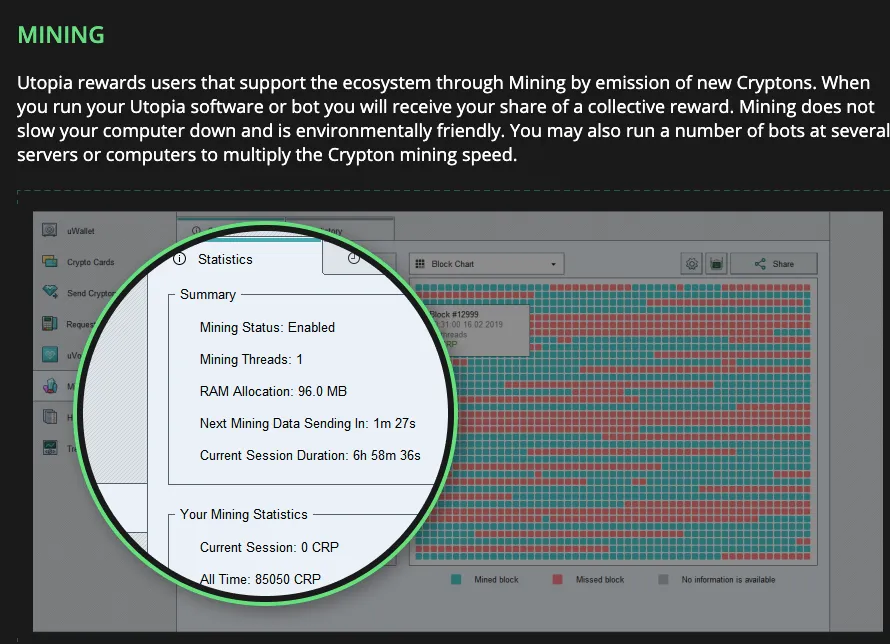Click the green MINING heading

pyautogui.click(x=61, y=35)
